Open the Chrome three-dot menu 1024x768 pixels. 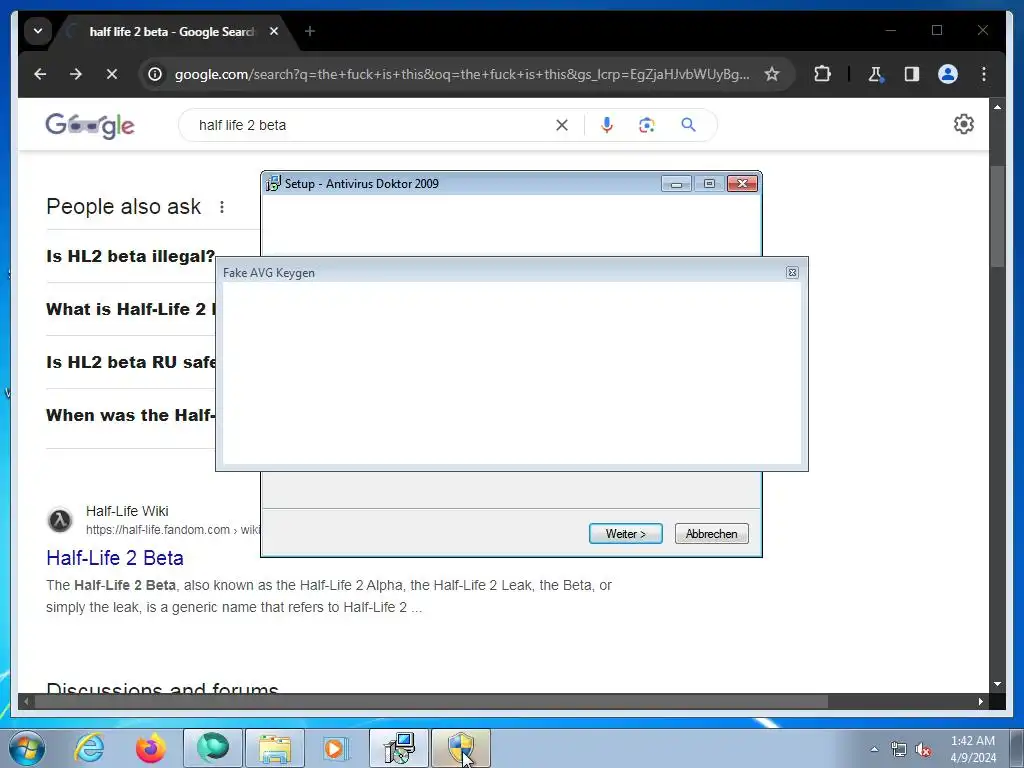(984, 74)
